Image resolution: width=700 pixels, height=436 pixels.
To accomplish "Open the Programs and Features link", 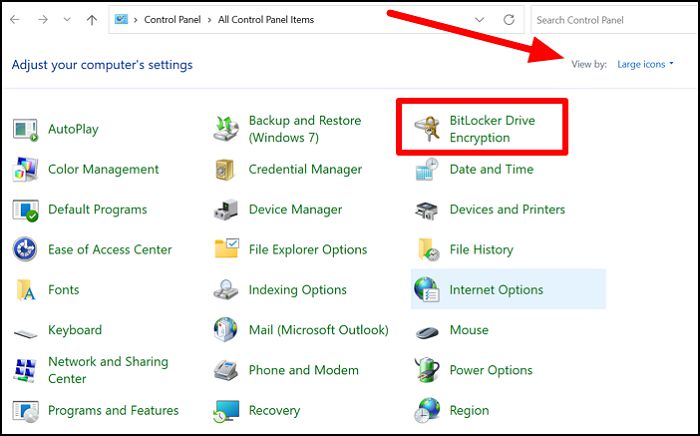I will click(x=113, y=410).
